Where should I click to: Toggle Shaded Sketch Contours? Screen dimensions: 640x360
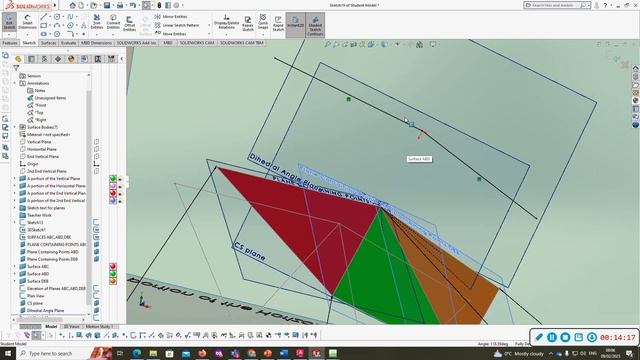pyautogui.click(x=315, y=25)
